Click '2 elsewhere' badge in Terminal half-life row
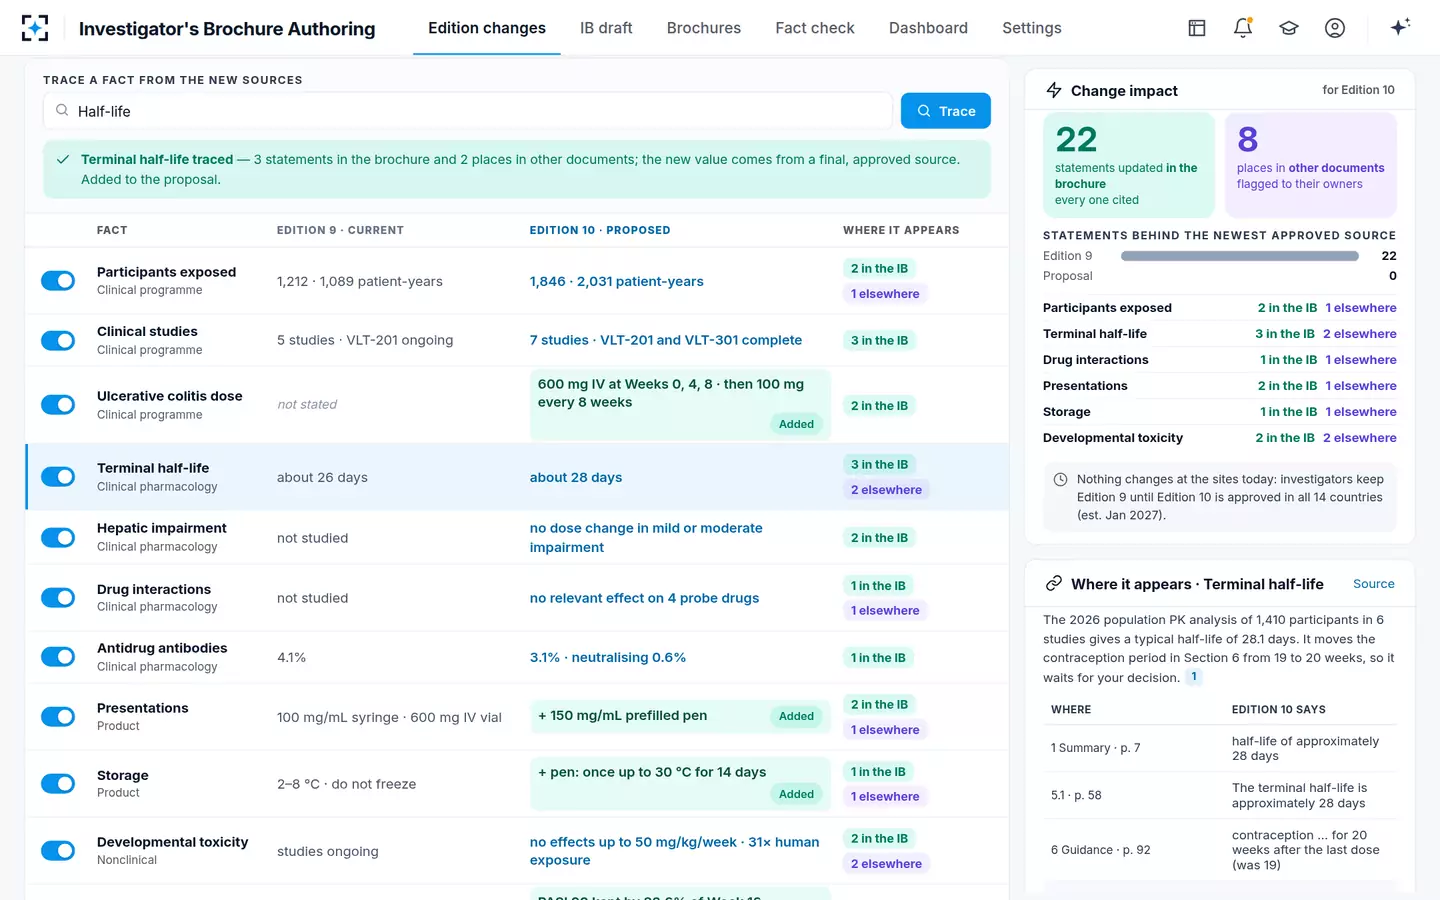Screen dimensions: 1440x900 click(x=886, y=490)
